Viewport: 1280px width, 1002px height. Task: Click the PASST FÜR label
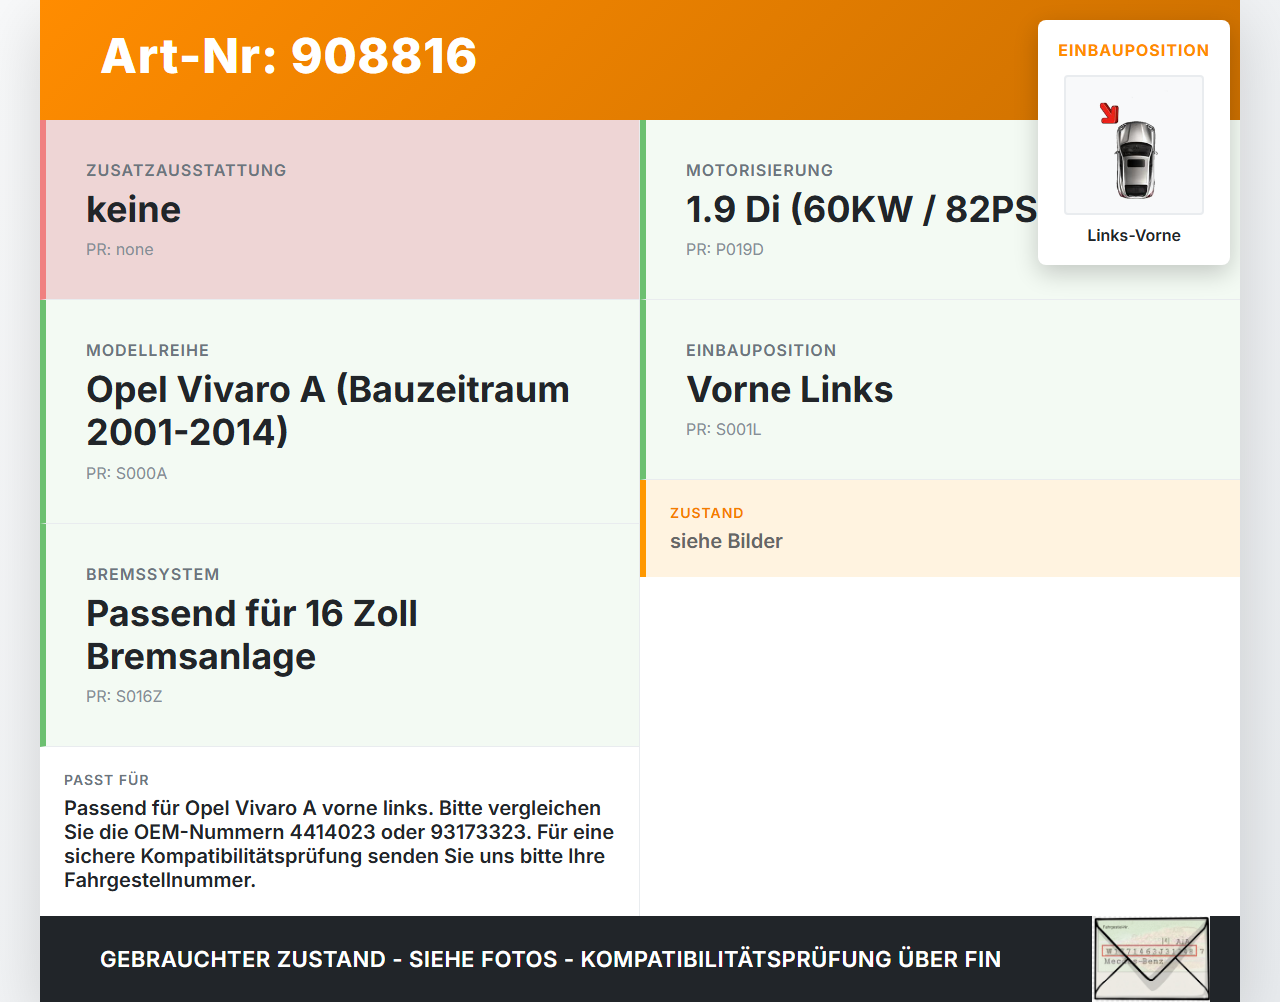107,780
